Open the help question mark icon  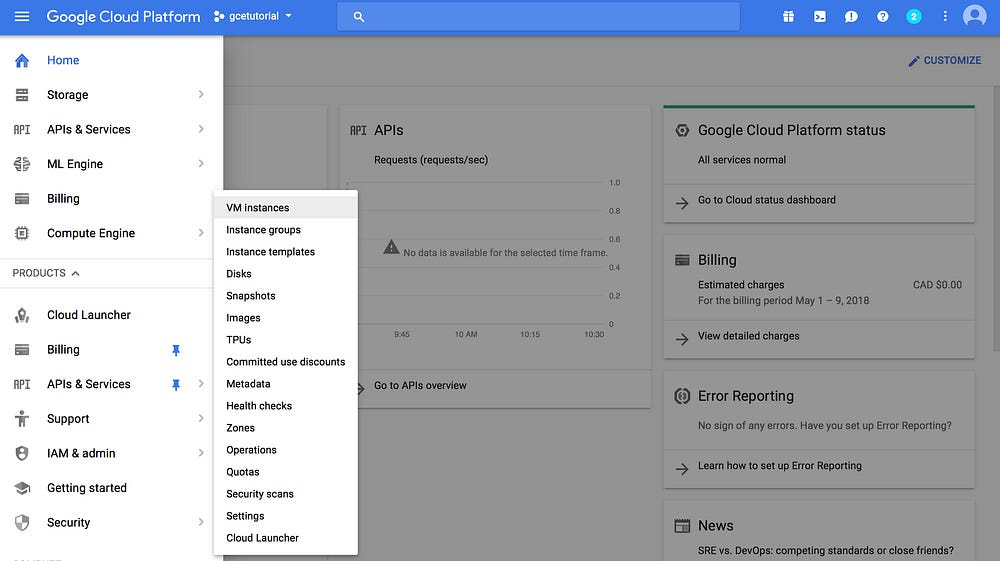[882, 17]
